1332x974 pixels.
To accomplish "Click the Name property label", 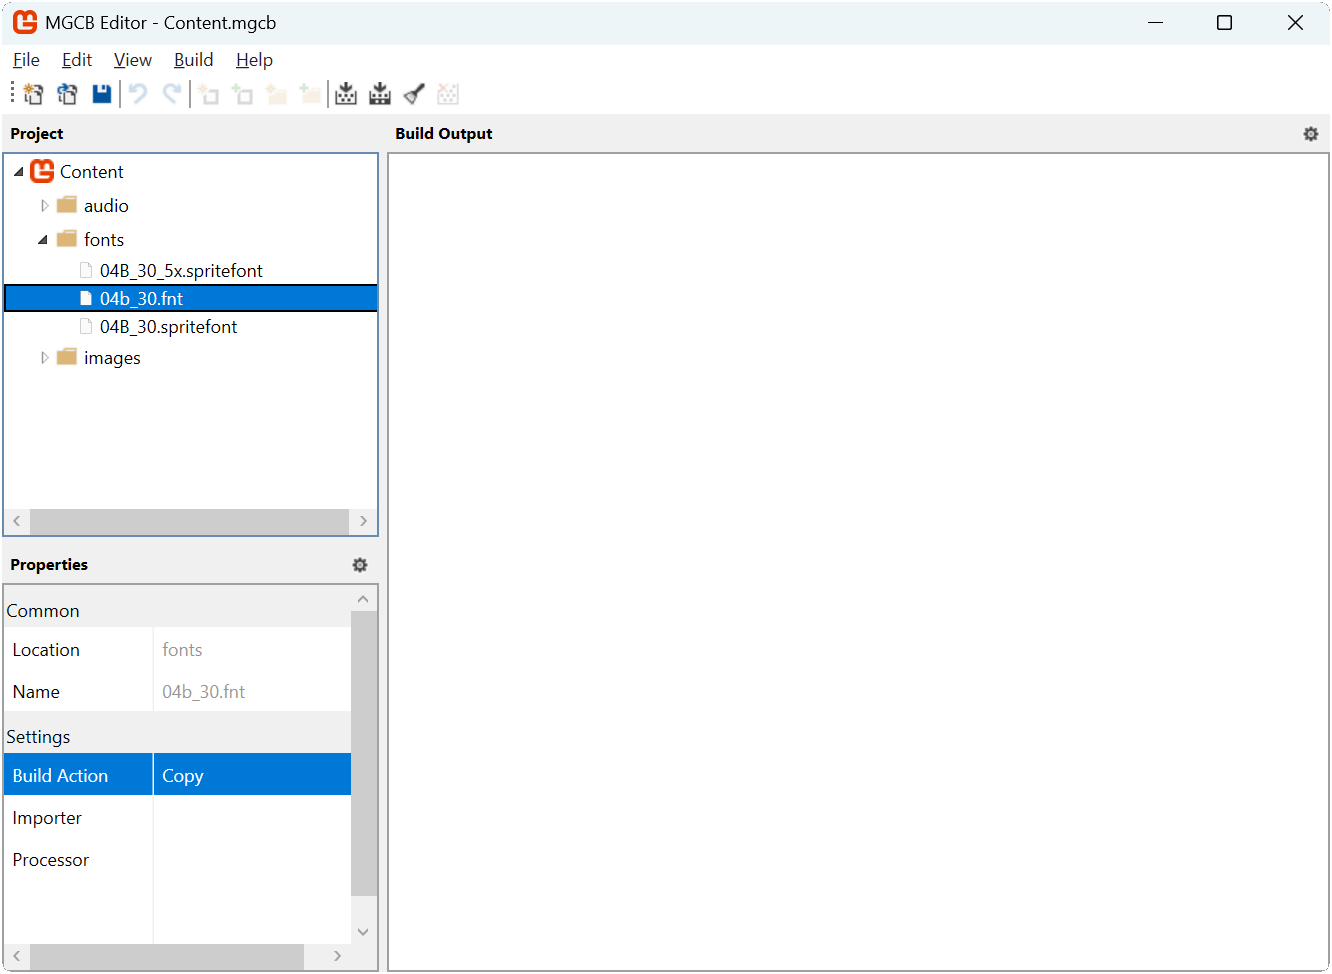I will coord(36,692).
